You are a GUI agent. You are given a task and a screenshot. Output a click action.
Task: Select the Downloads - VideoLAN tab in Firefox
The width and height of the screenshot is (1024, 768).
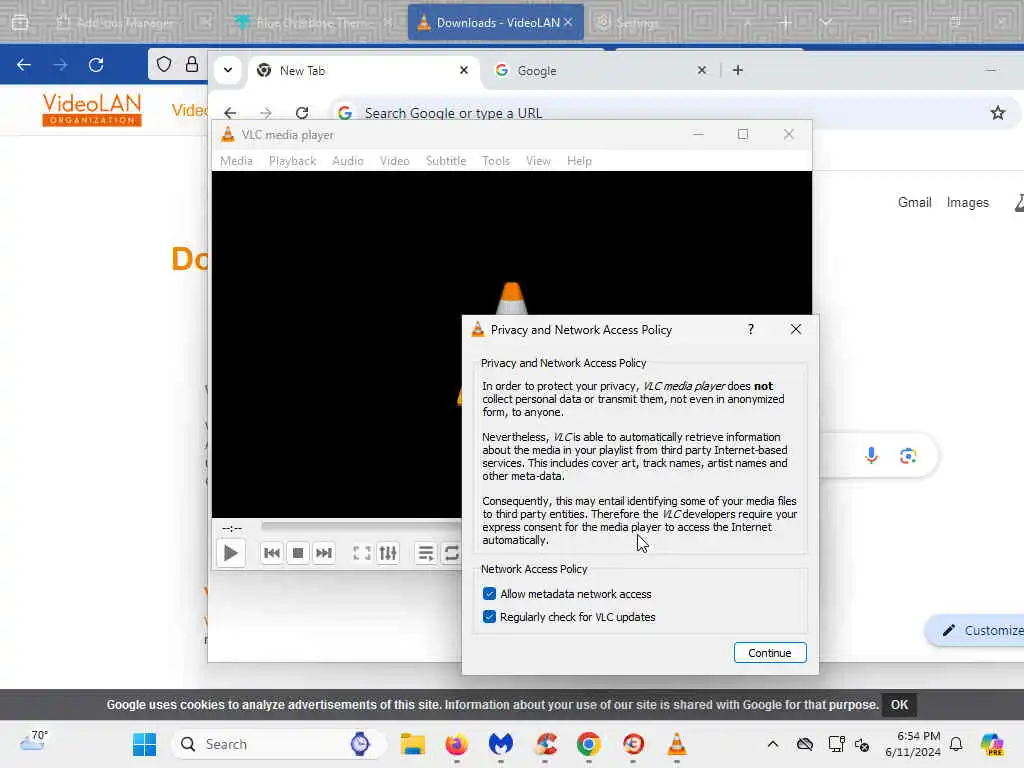(496, 22)
